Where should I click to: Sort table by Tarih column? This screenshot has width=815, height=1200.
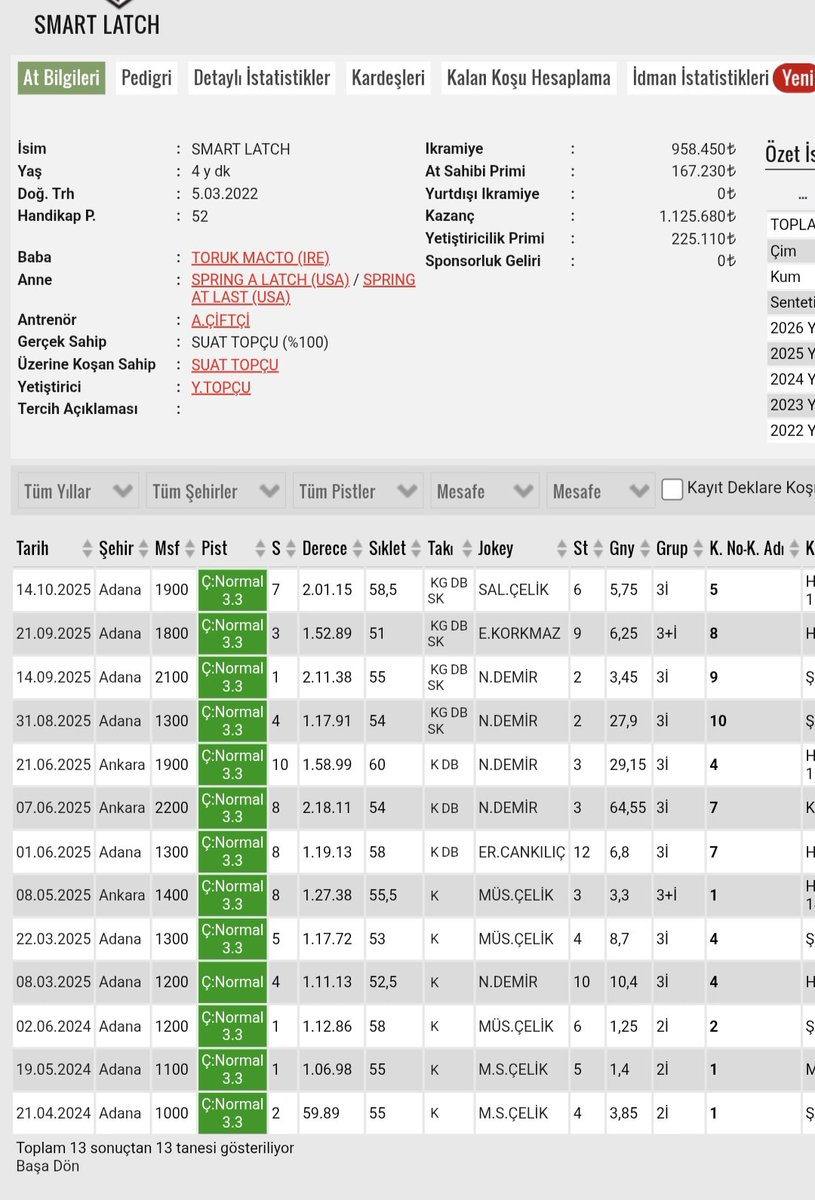[53, 548]
